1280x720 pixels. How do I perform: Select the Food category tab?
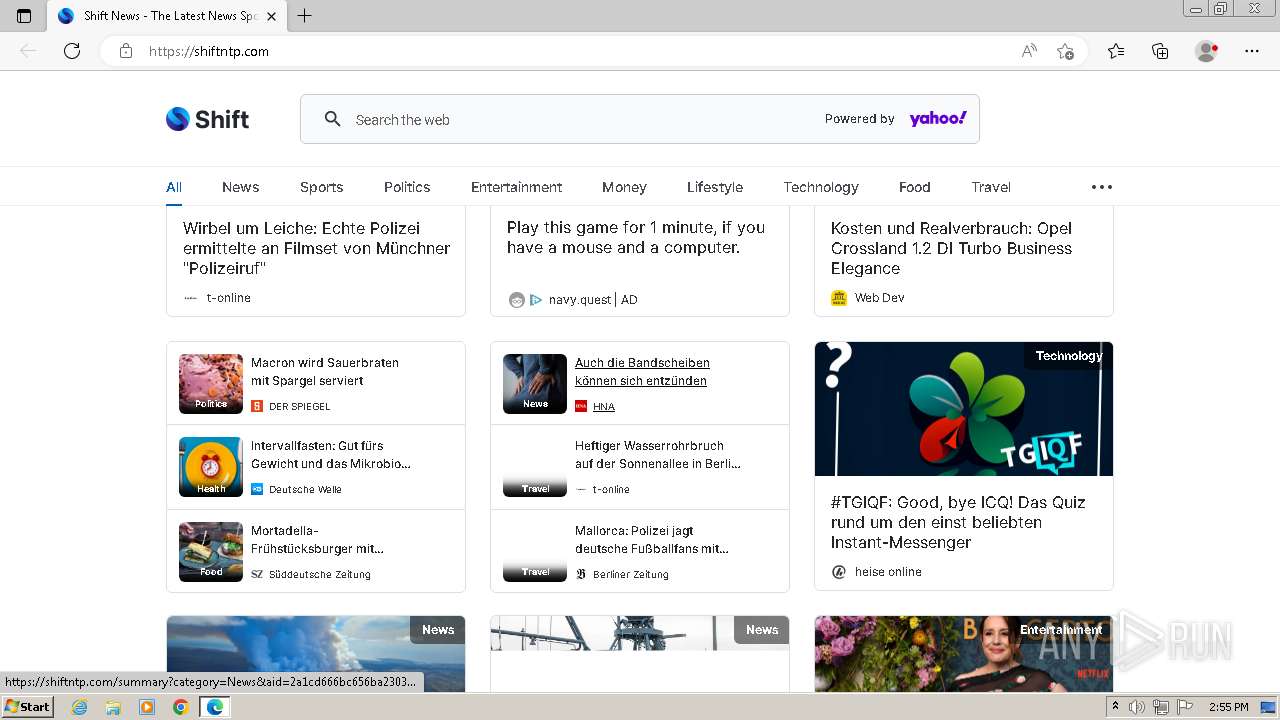pyautogui.click(x=914, y=187)
